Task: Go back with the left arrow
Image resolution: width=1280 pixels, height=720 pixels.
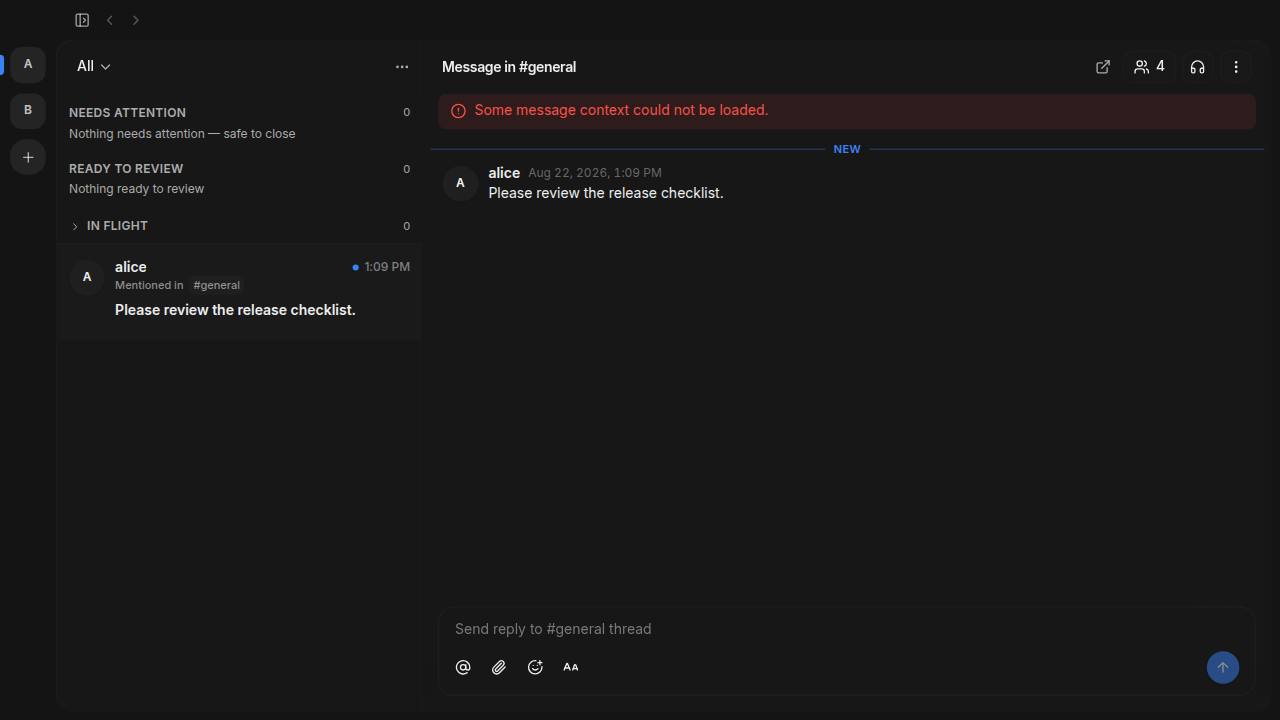Action: (x=110, y=20)
